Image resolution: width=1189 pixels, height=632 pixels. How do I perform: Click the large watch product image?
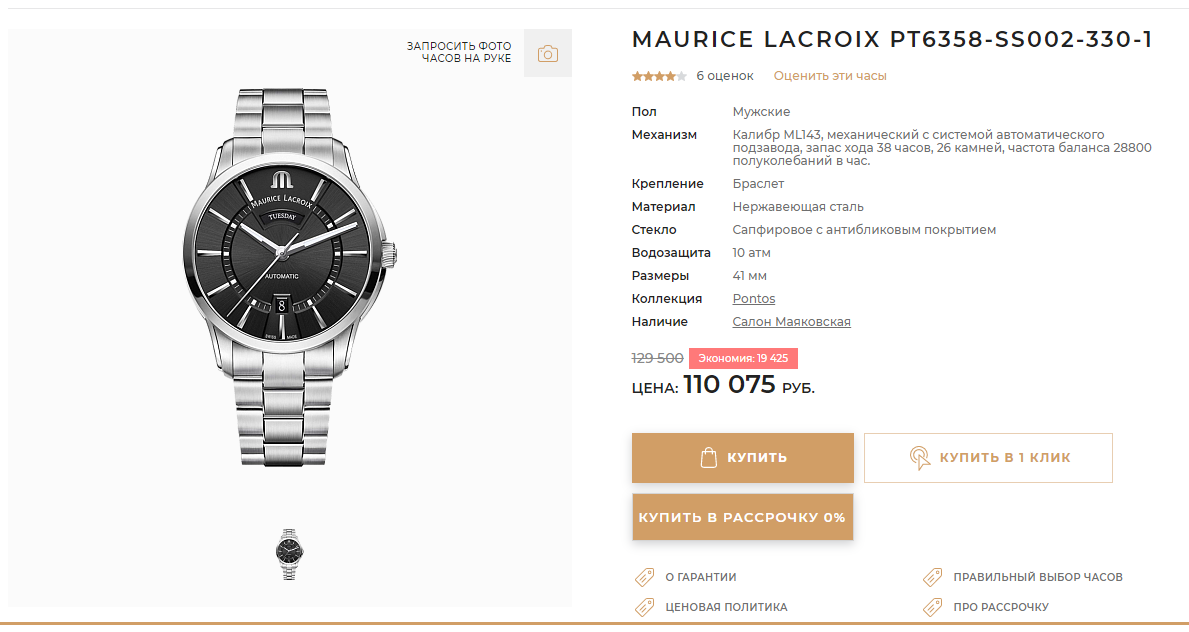point(290,277)
